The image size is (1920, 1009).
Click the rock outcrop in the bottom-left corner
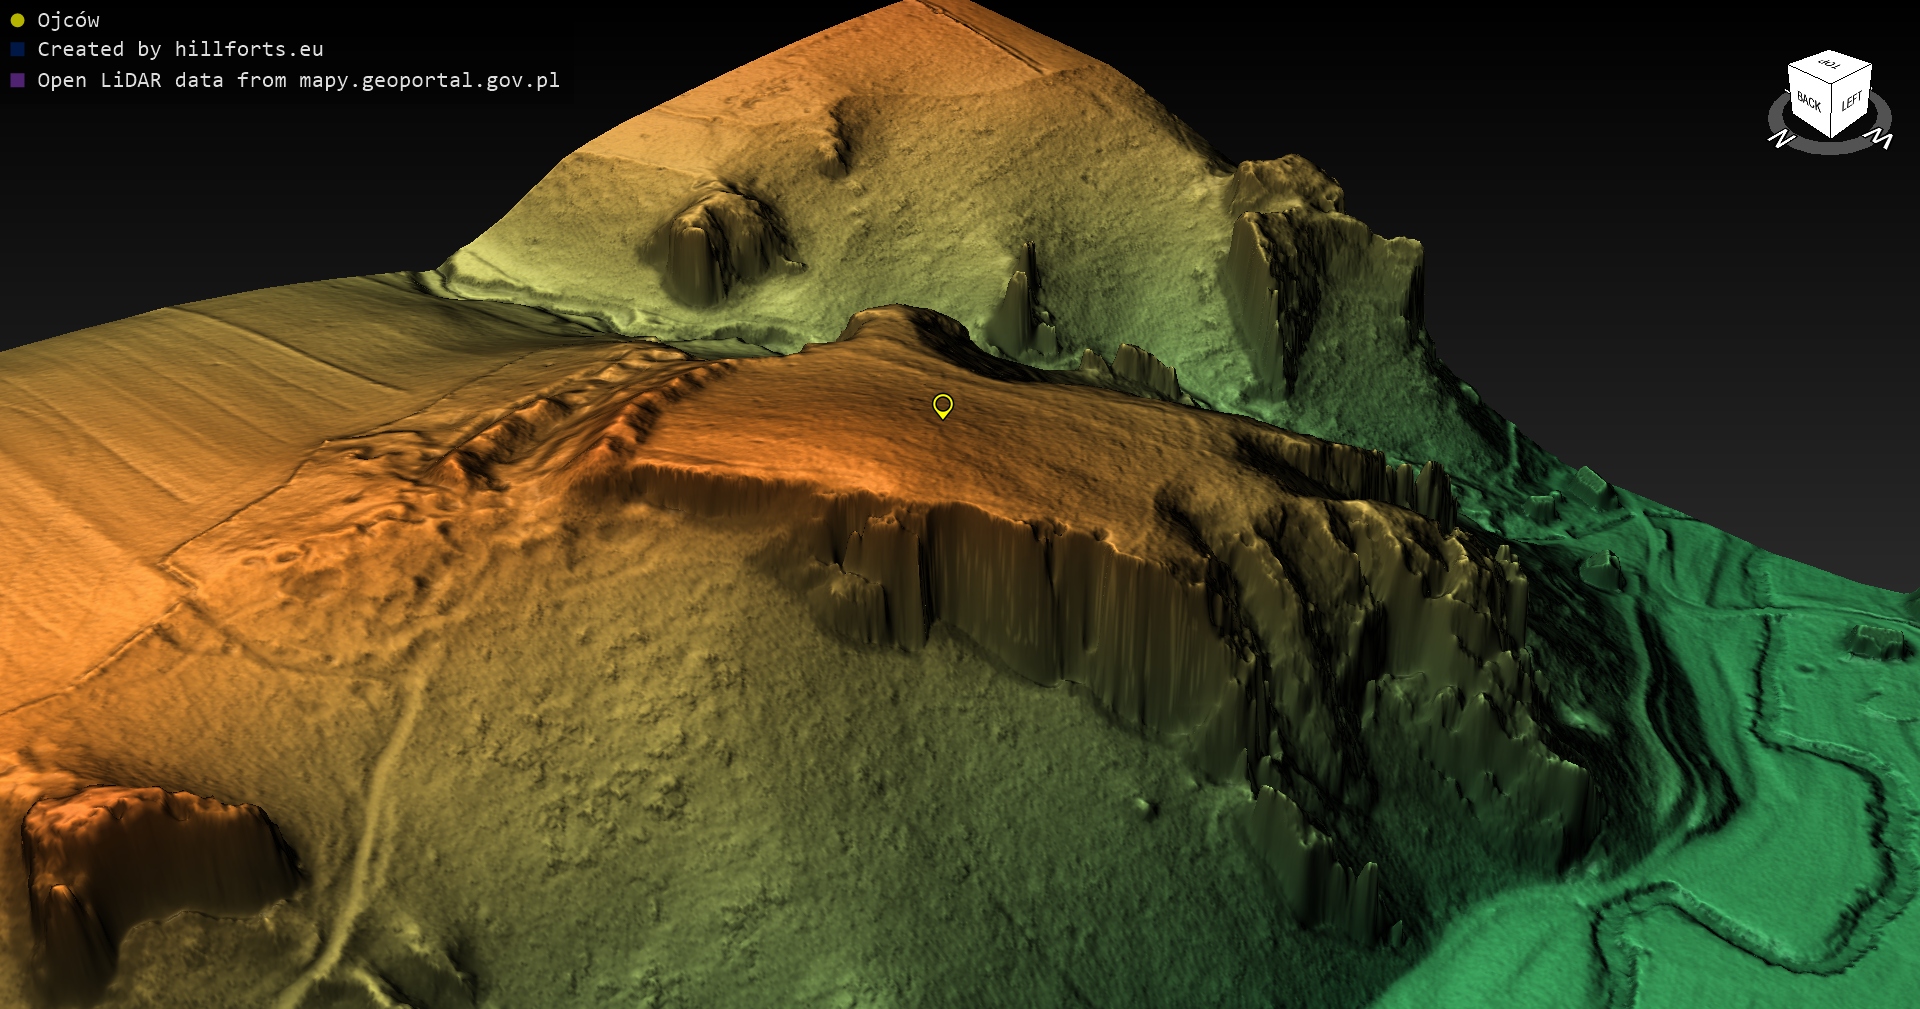pos(150,850)
